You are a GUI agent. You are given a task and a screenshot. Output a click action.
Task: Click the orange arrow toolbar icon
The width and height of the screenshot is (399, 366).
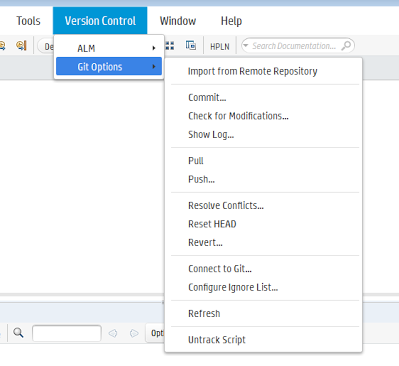coord(21,45)
